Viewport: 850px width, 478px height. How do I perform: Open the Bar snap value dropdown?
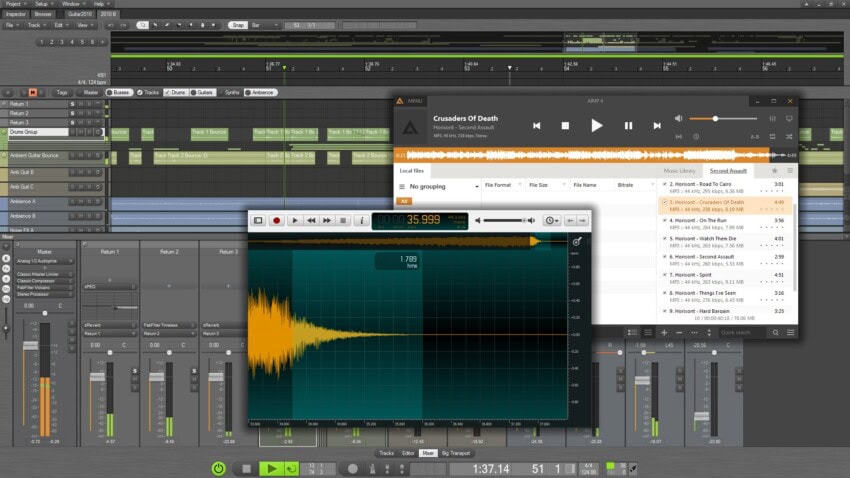point(265,24)
